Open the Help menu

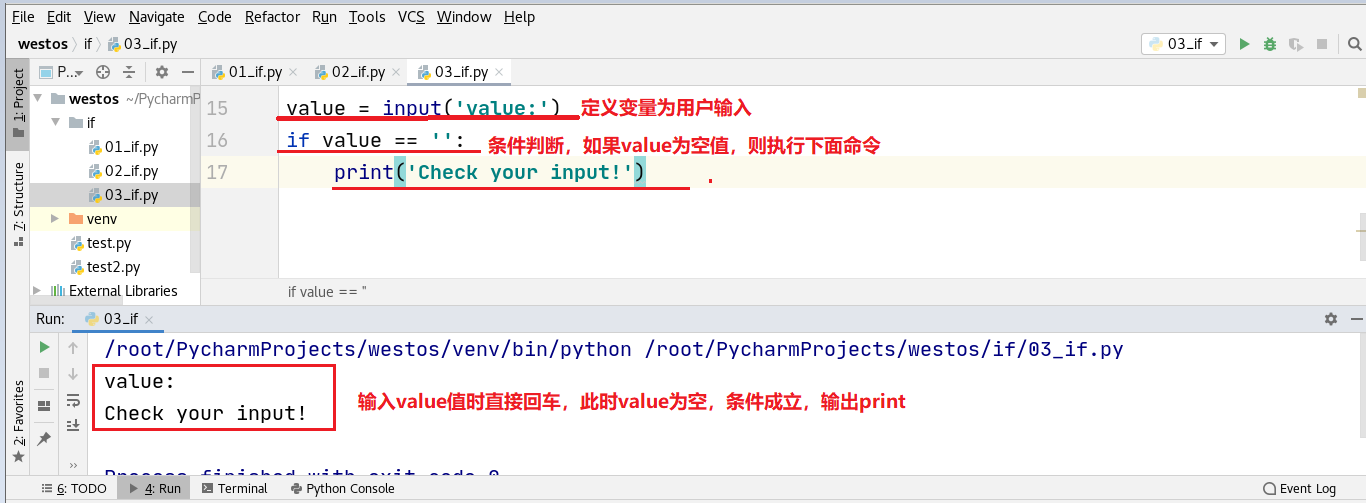tap(519, 17)
